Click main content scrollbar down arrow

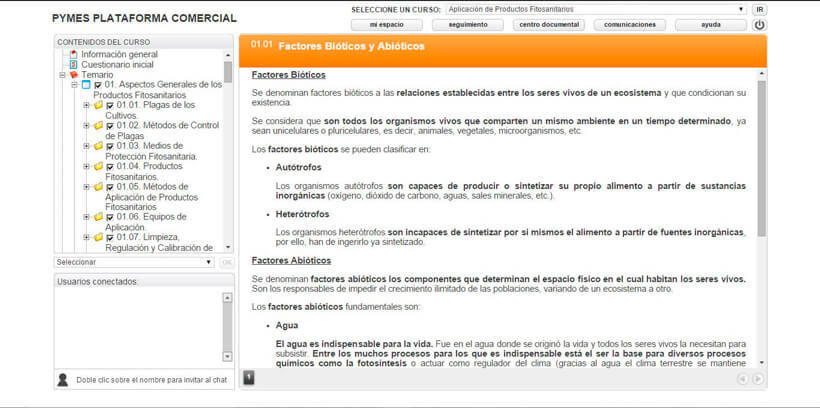pyautogui.click(x=761, y=362)
